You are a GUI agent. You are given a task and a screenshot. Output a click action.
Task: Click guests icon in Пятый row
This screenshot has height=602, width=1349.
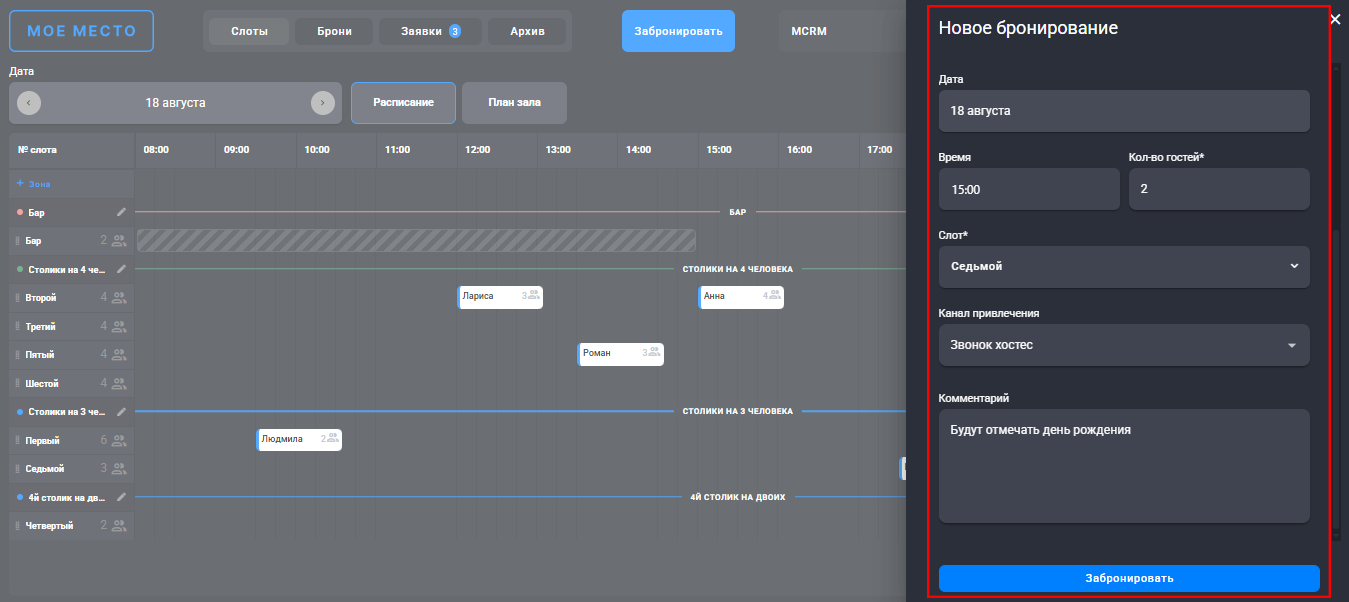point(119,354)
